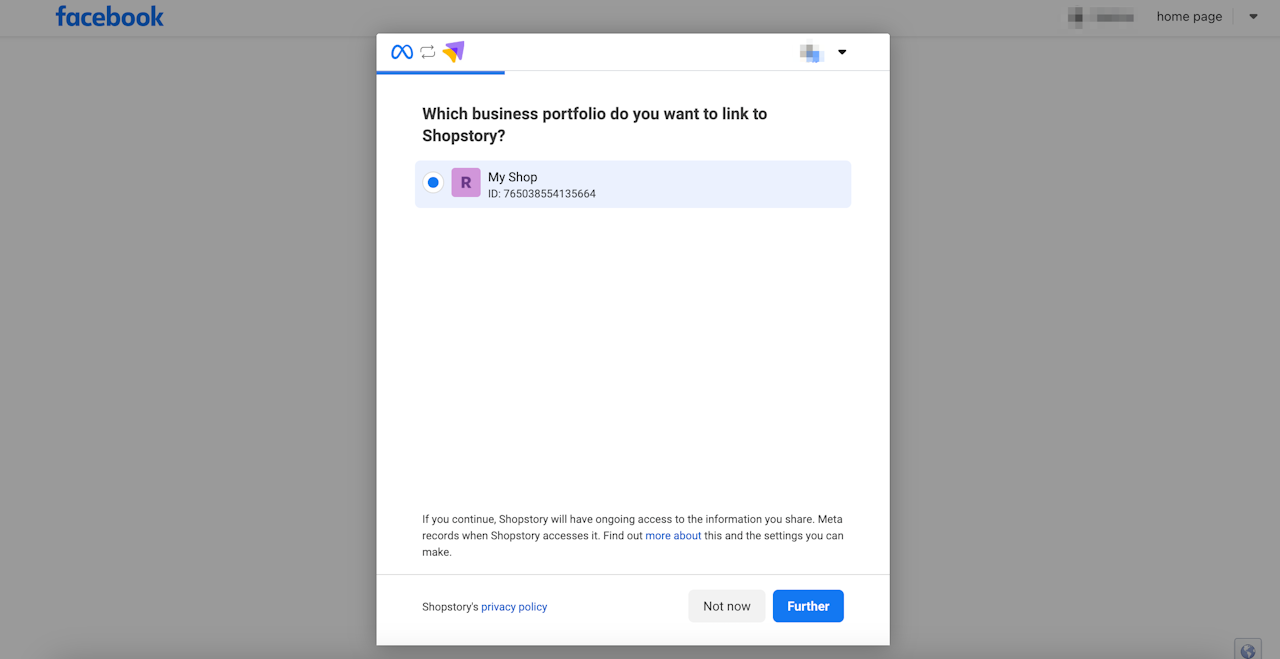Click the My Shop portfolio name

[x=513, y=177]
